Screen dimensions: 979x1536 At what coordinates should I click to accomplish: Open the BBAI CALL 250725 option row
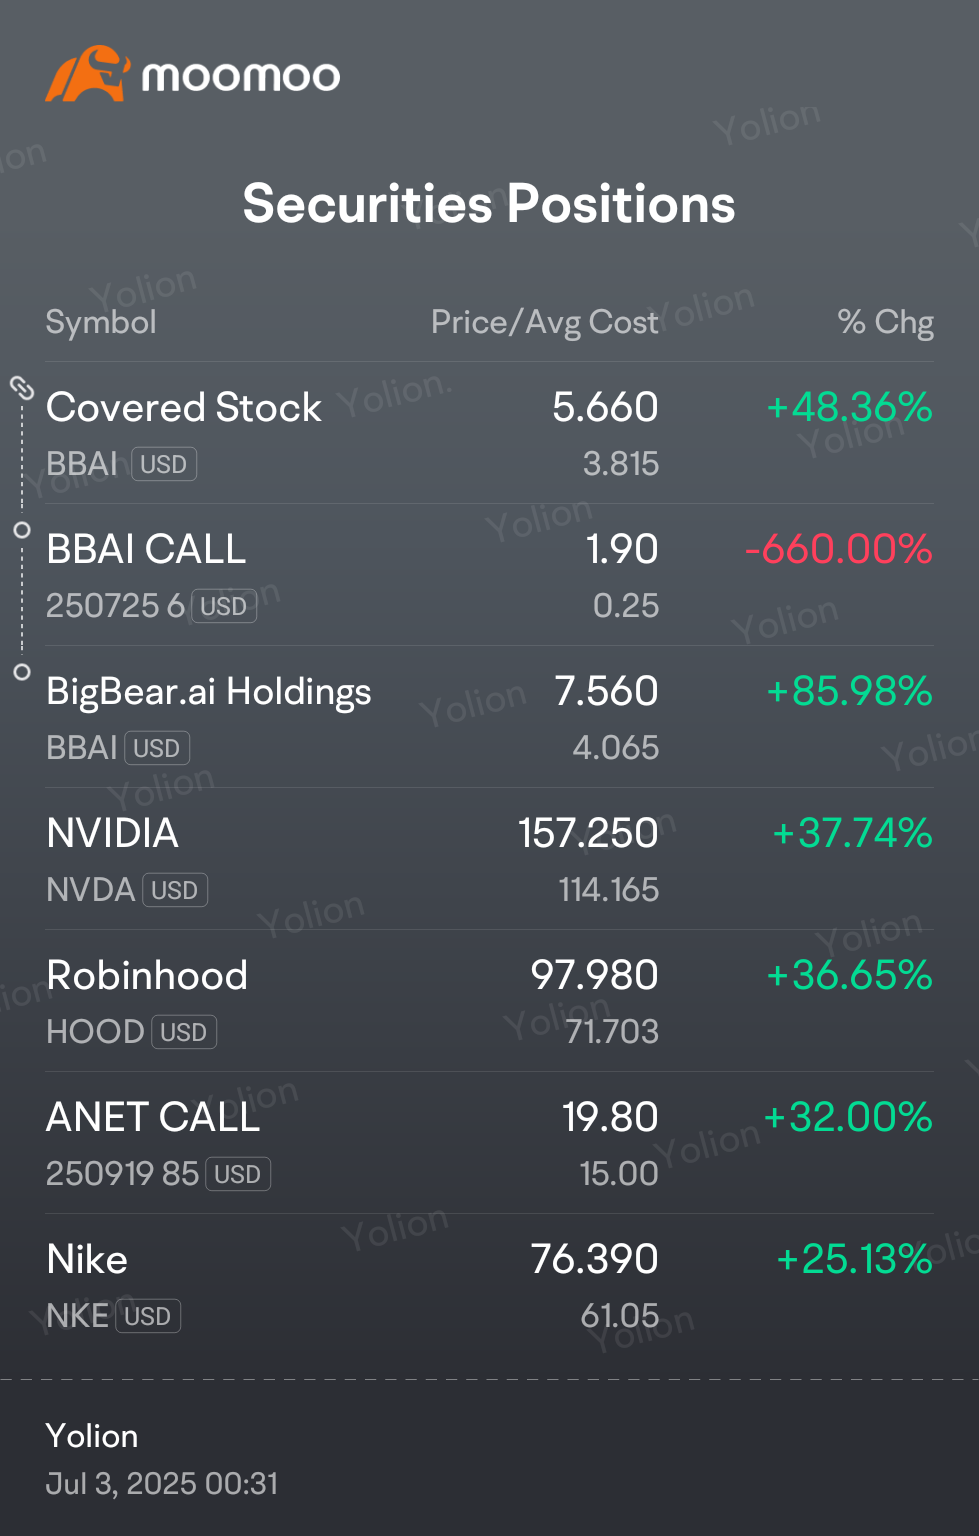[x=490, y=575]
